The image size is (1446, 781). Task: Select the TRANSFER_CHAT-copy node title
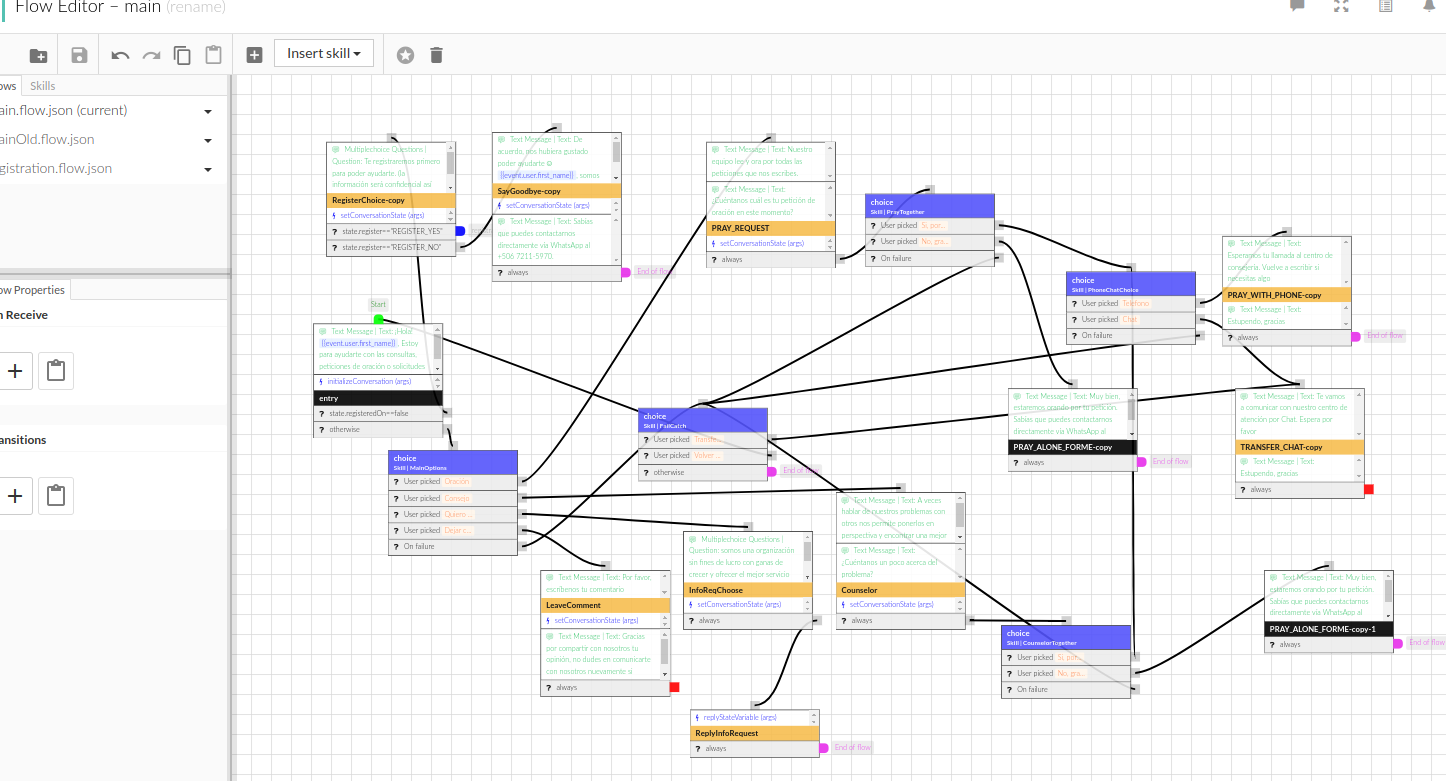tap(1300, 447)
